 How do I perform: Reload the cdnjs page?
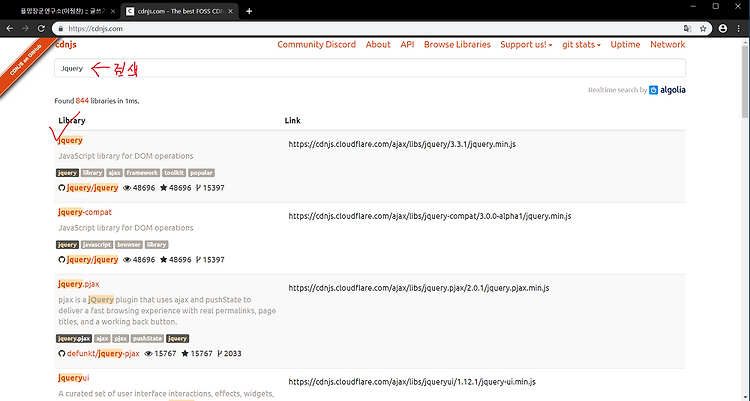point(41,29)
